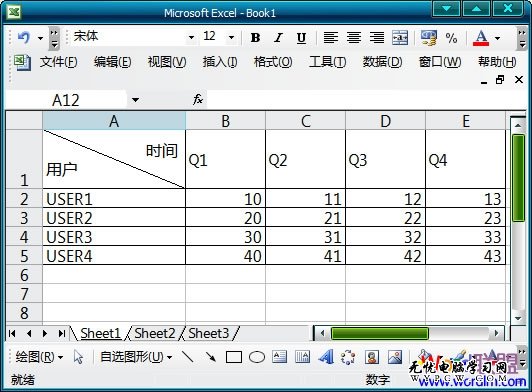Open the 宋体 font name dropdown

(191, 37)
